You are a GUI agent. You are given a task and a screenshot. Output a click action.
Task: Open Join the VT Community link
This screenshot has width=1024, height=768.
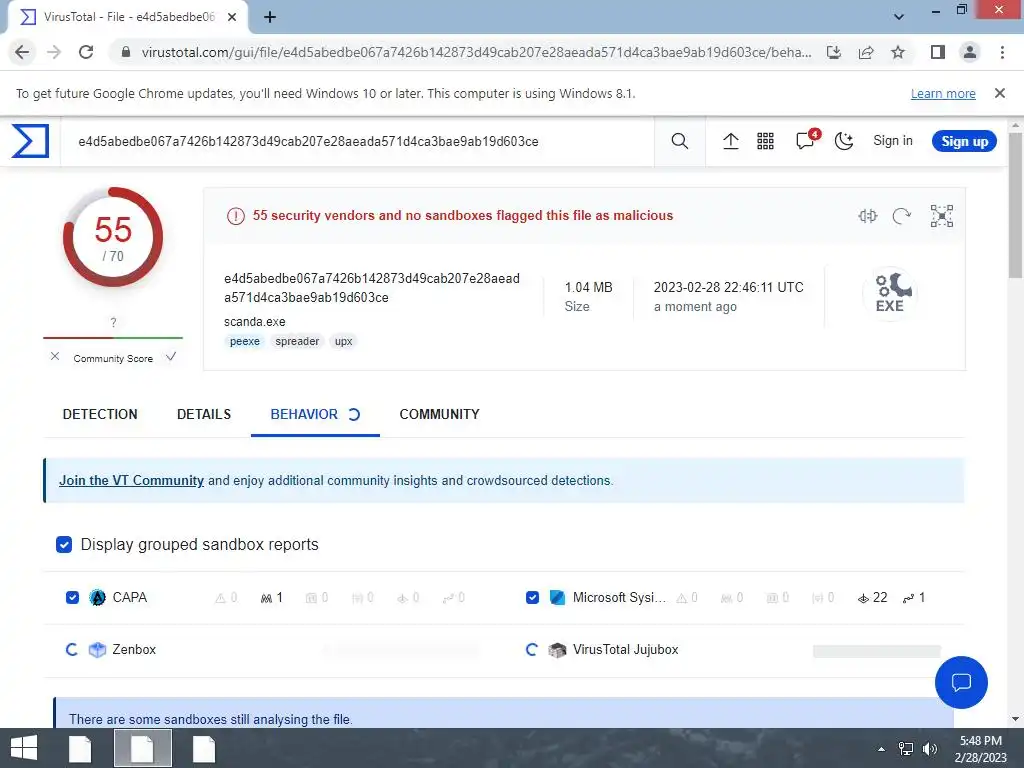[x=131, y=480]
